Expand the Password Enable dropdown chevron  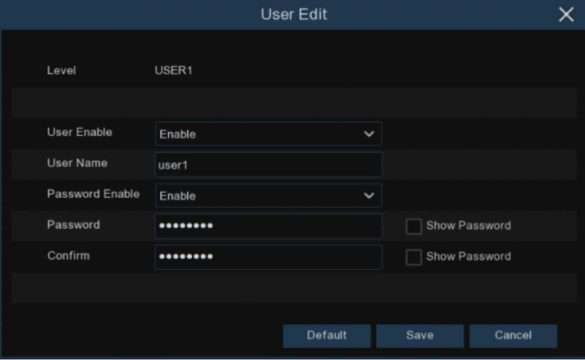click(369, 196)
